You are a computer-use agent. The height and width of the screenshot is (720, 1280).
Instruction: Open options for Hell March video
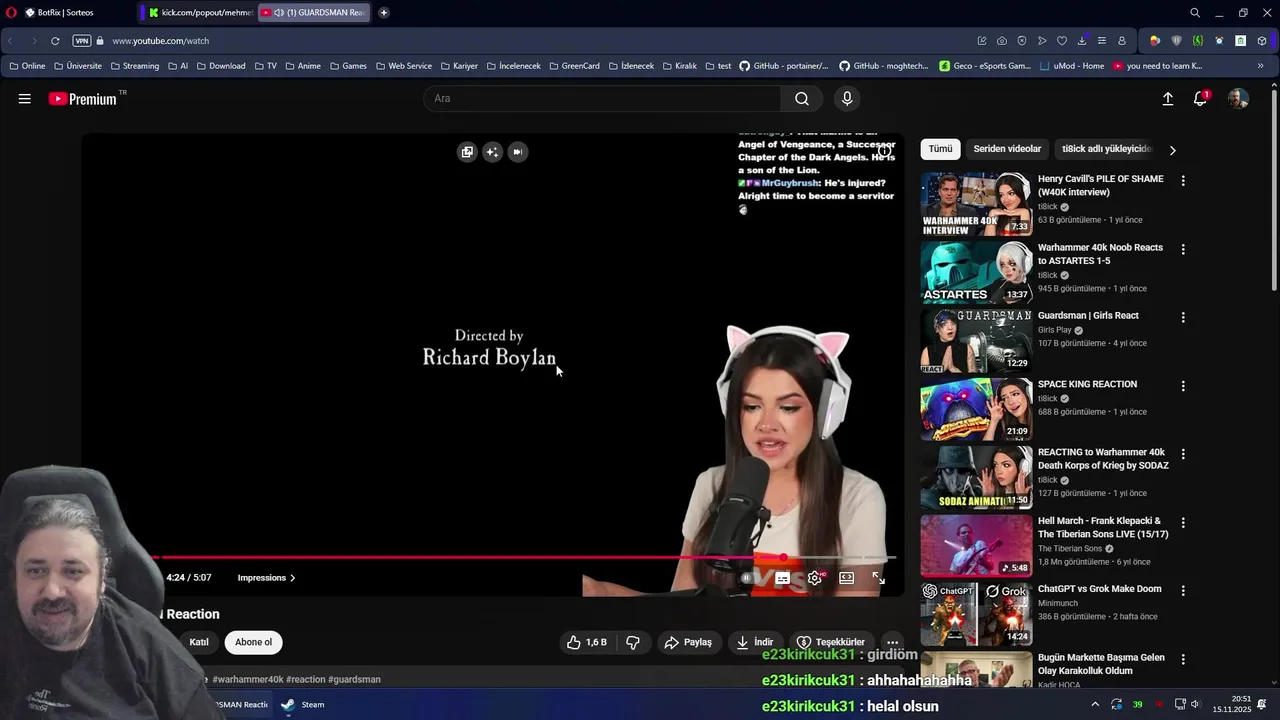click(x=1183, y=522)
